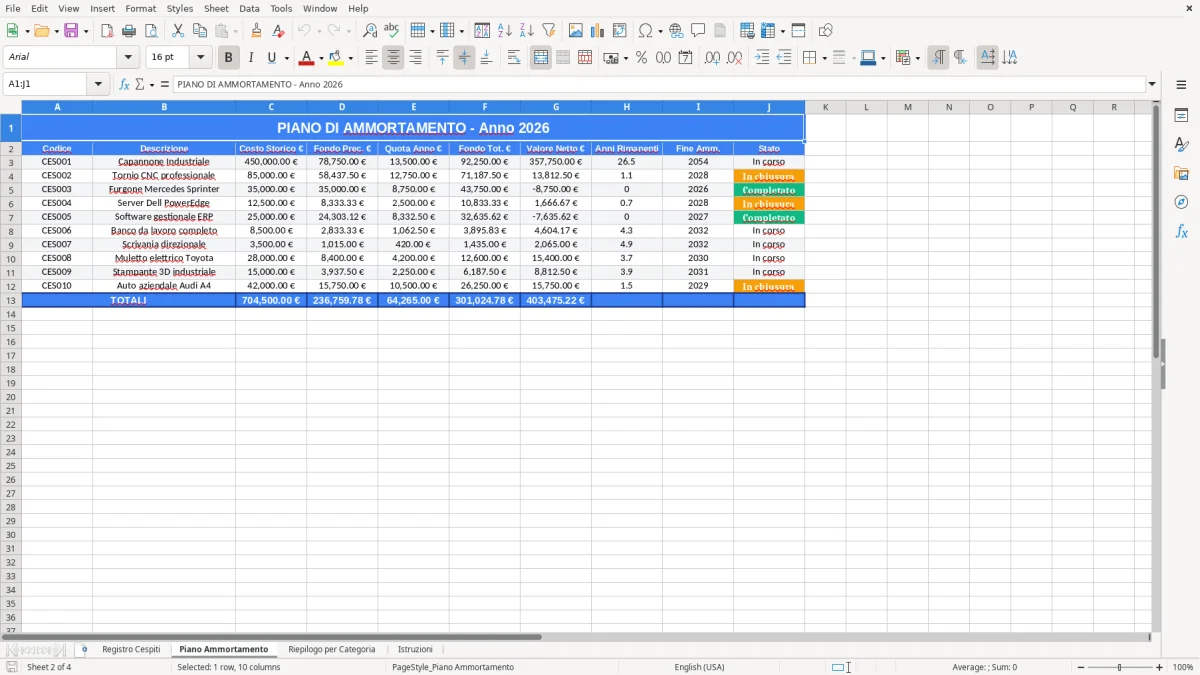Open the font color dropdown arrow

(320, 57)
